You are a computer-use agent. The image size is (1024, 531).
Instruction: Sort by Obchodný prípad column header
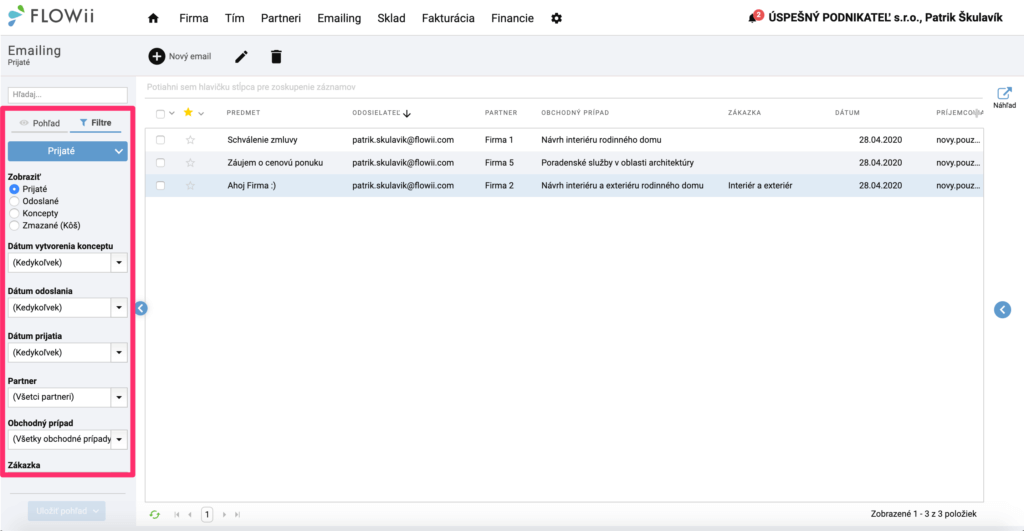coord(575,113)
